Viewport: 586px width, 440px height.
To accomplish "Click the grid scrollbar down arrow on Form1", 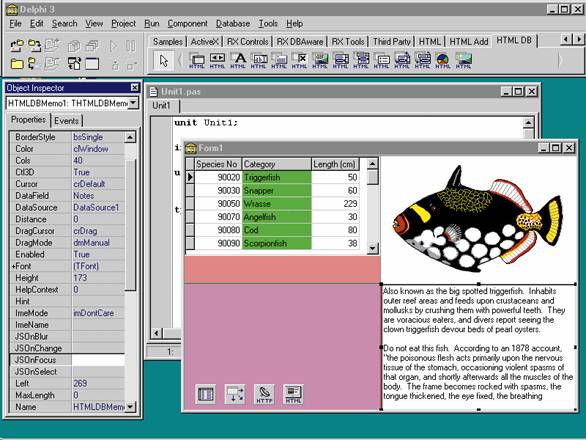I will pyautogui.click(x=372, y=248).
